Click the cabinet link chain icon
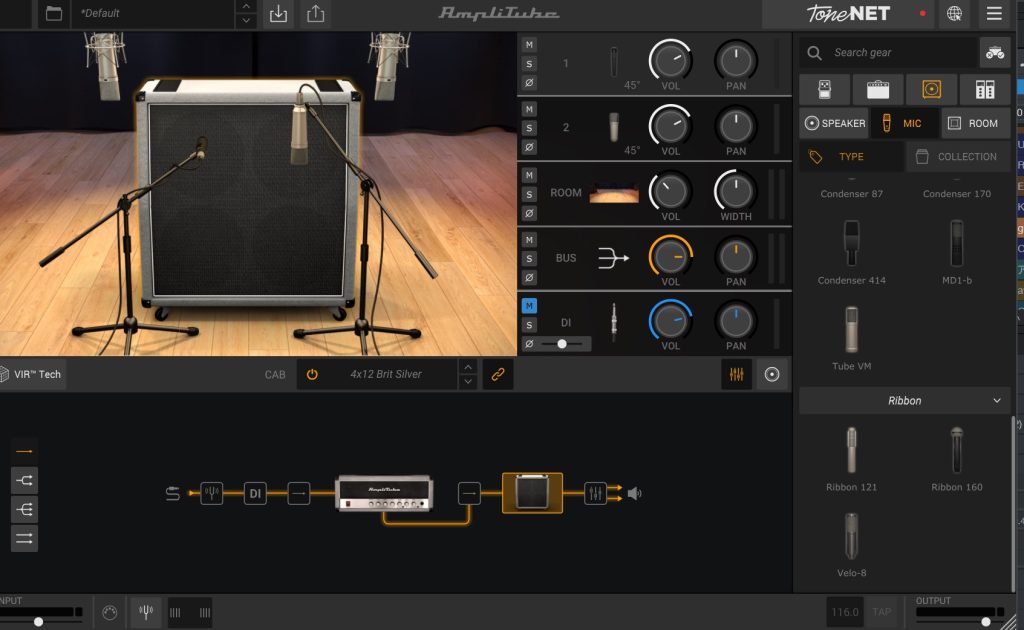The height and width of the screenshot is (630, 1024). coord(497,374)
